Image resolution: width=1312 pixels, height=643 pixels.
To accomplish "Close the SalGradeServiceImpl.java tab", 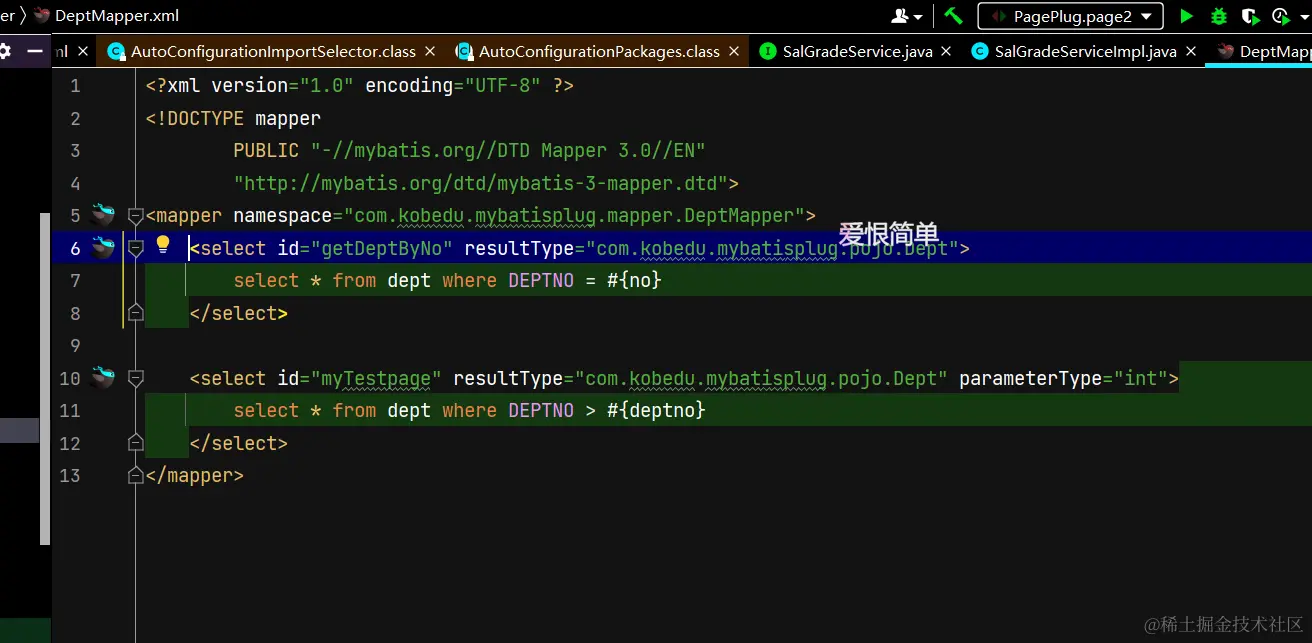I will tap(1190, 50).
